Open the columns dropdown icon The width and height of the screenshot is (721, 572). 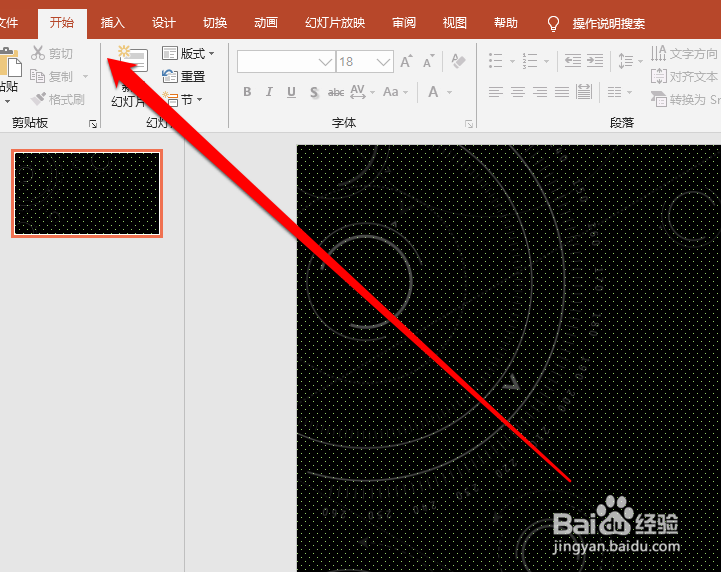(619, 92)
